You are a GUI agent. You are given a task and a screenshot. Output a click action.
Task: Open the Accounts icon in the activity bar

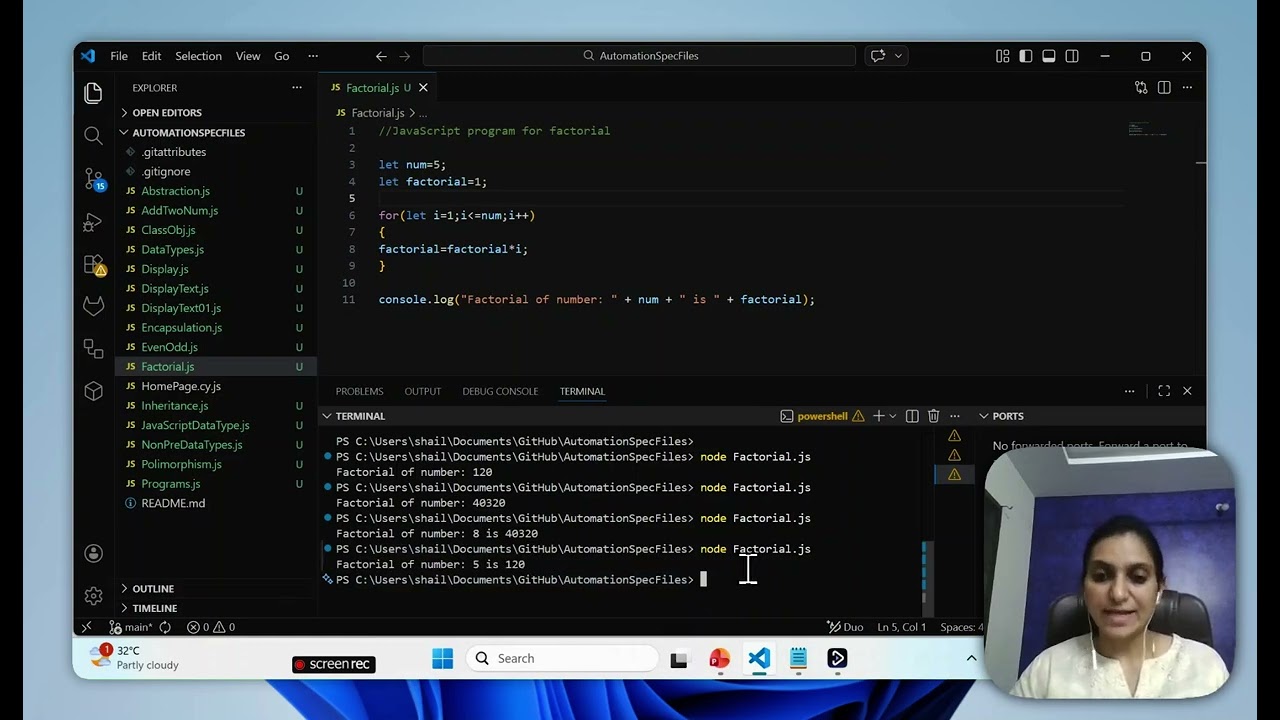[93, 553]
